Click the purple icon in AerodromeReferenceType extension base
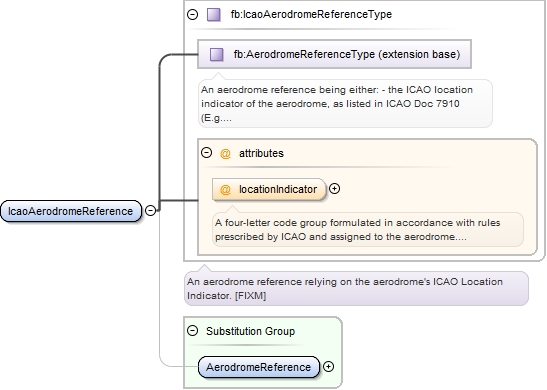547x390 pixels. click(x=216, y=54)
